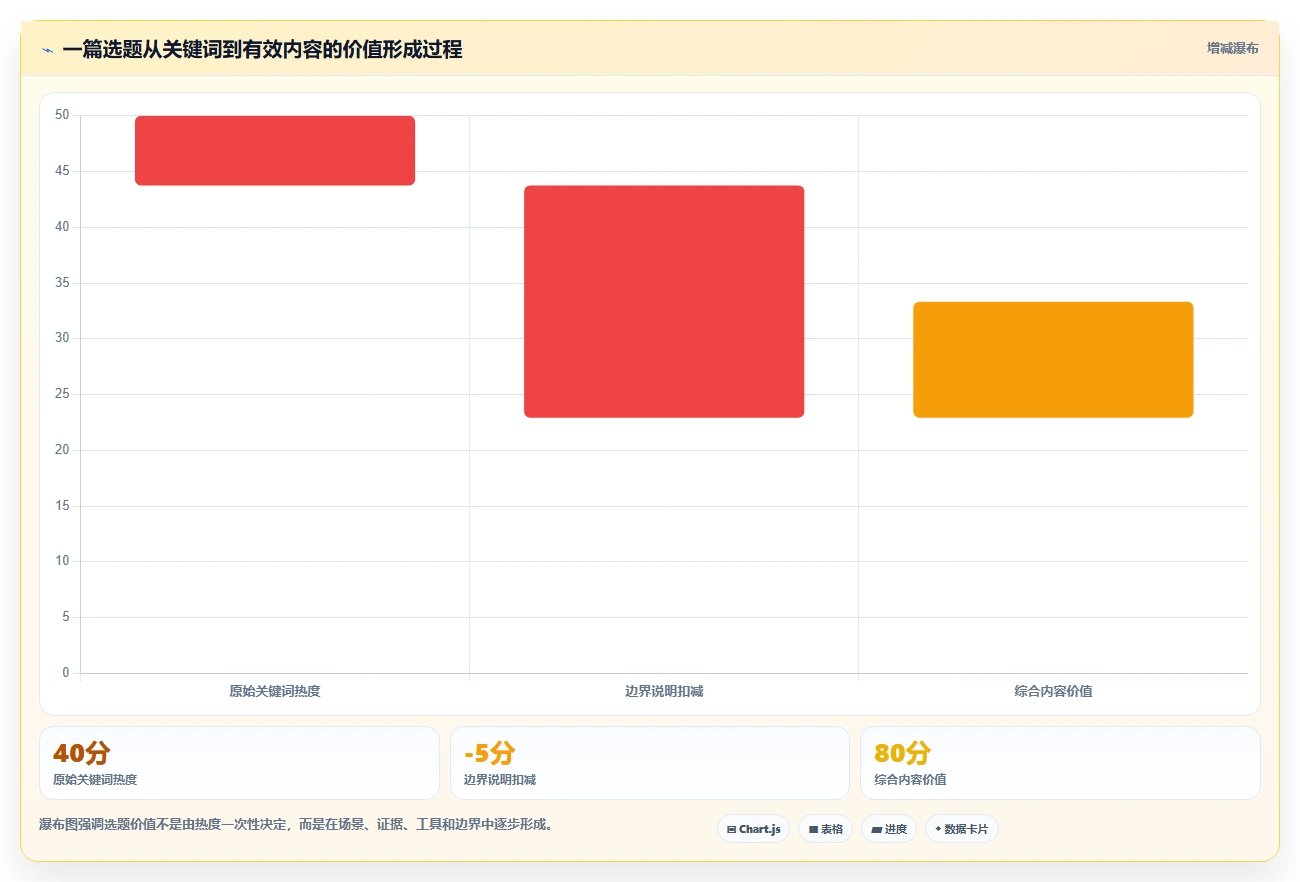Viewport: 1300px width, 882px height.
Task: Click the 表格 tag chip
Action: (825, 829)
